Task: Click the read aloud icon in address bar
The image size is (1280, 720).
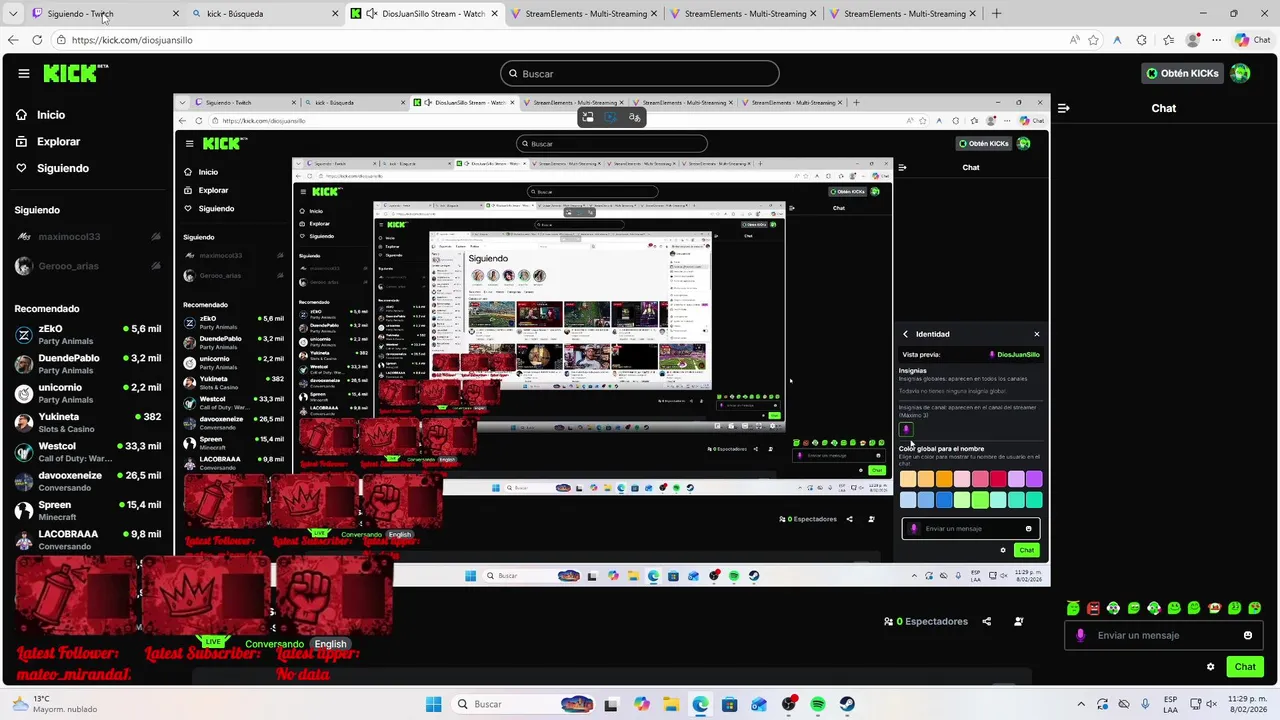Action: coord(1074,40)
